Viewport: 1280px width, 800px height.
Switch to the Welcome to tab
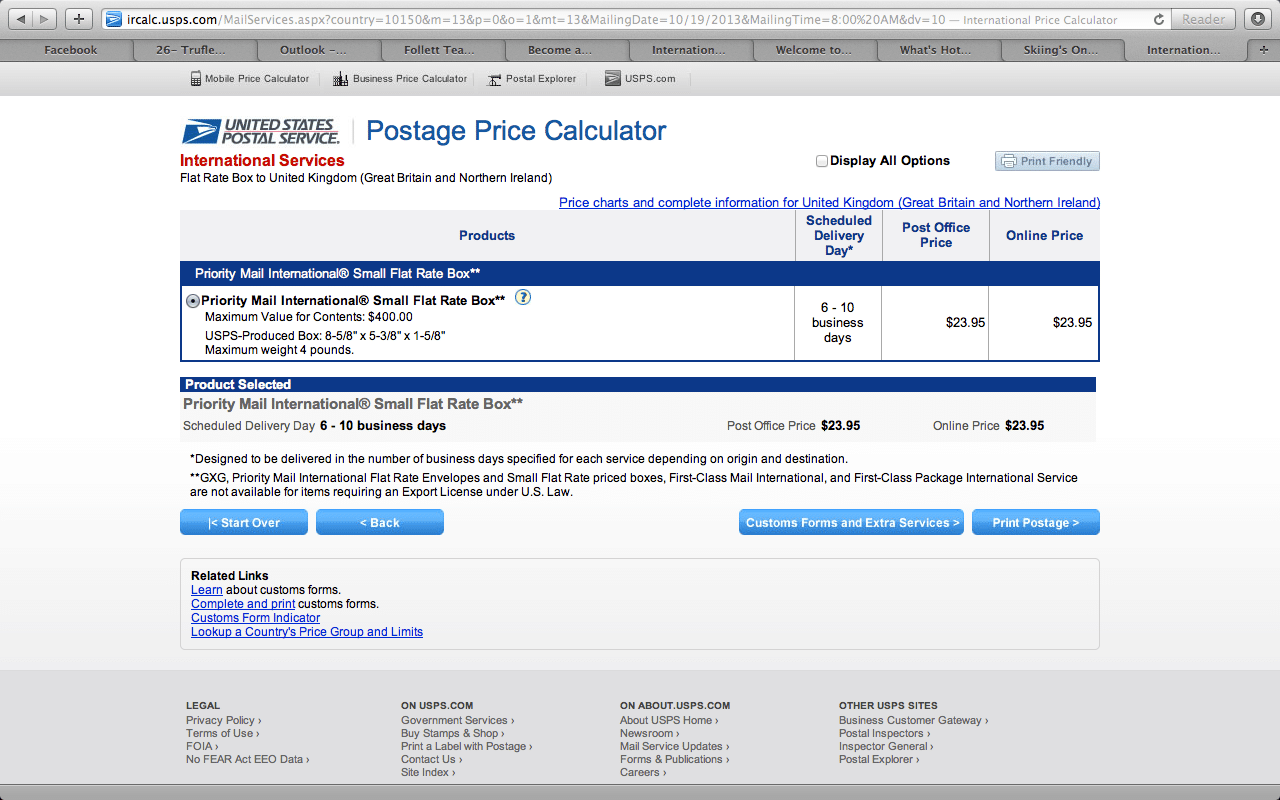[813, 50]
